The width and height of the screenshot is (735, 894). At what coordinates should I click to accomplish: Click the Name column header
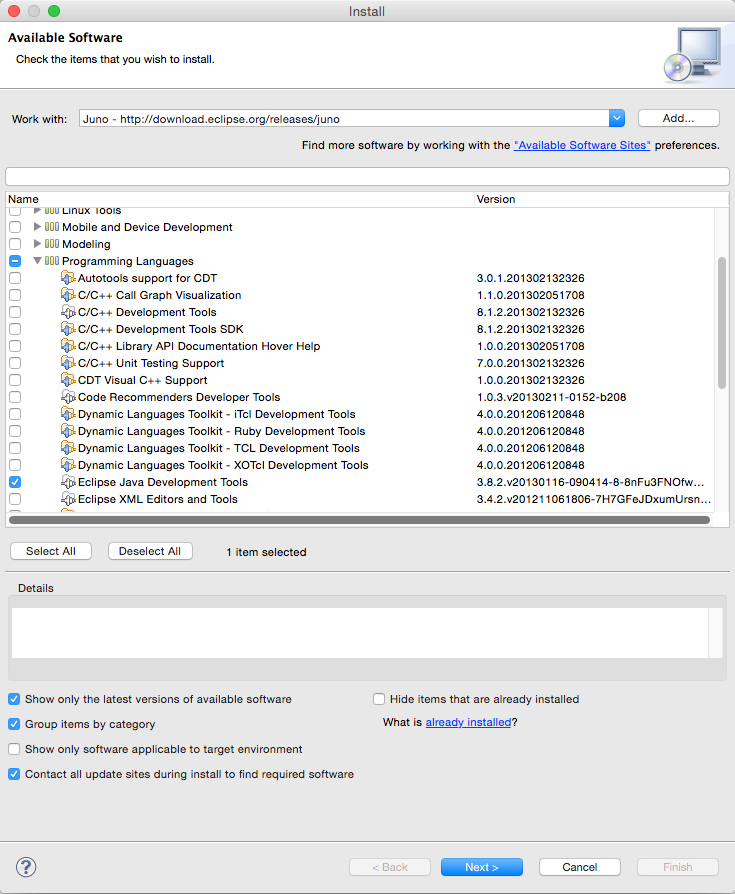point(240,200)
